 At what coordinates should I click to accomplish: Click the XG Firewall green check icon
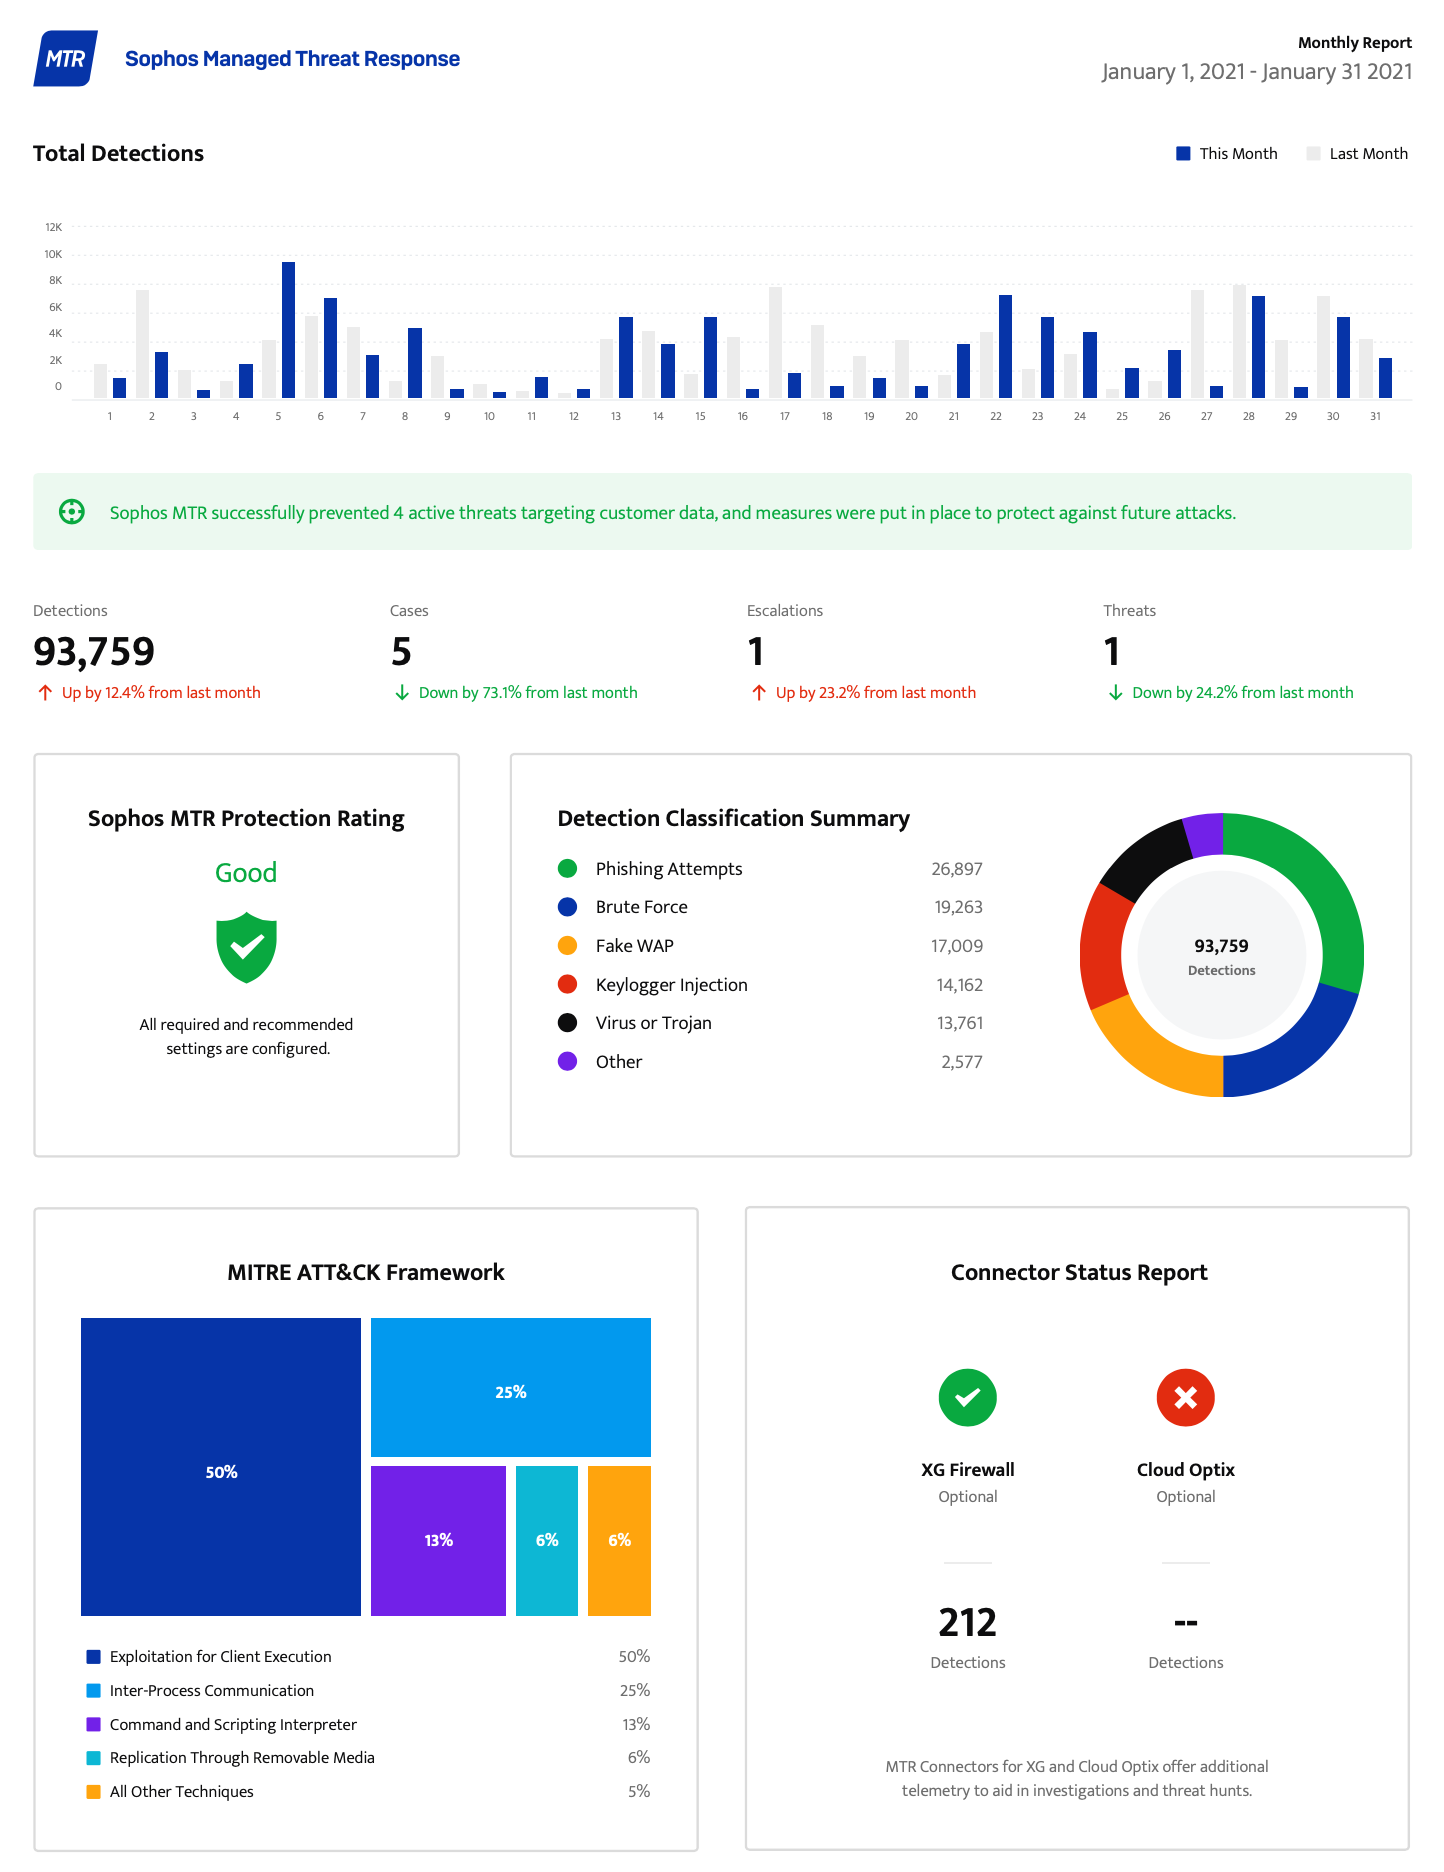click(967, 1397)
